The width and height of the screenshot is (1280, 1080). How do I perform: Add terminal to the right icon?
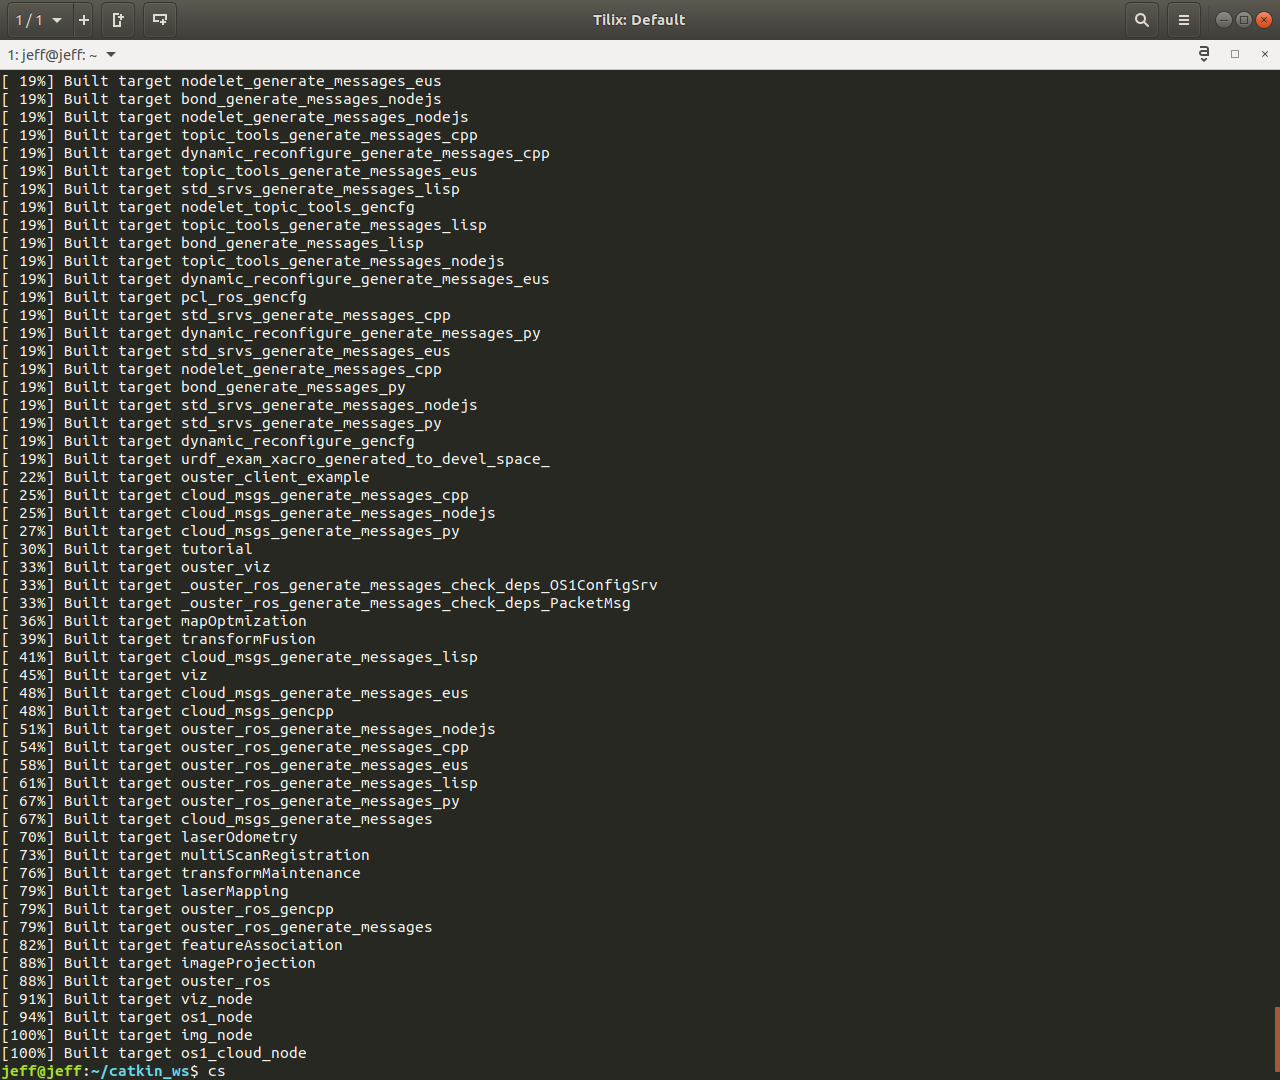117,20
